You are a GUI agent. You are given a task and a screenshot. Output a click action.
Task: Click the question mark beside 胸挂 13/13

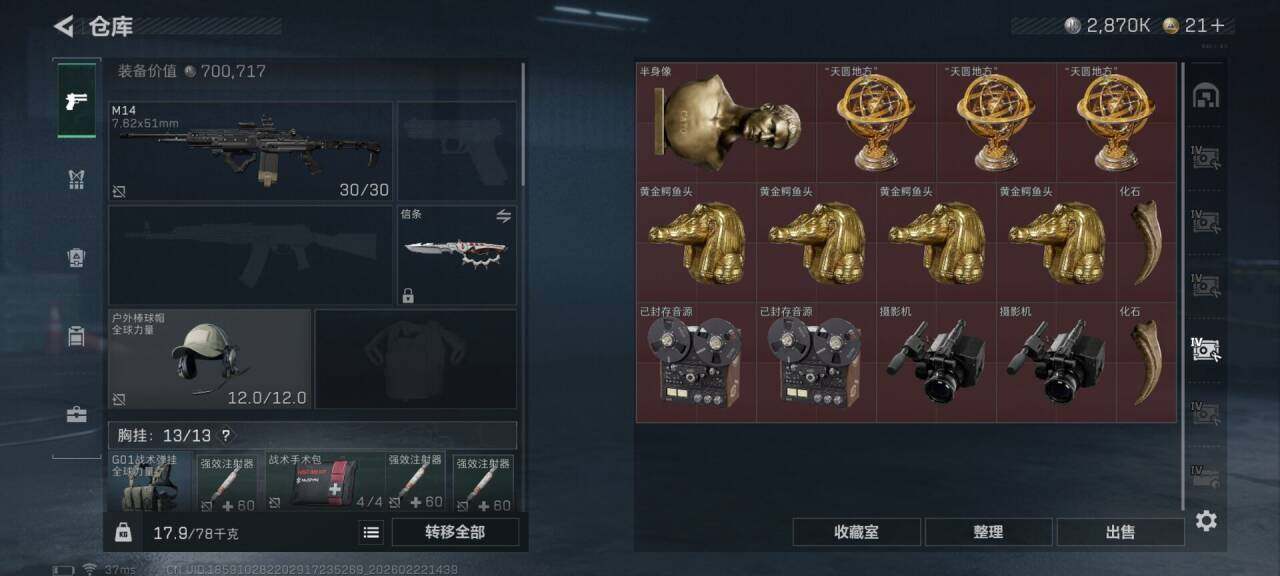click(225, 436)
